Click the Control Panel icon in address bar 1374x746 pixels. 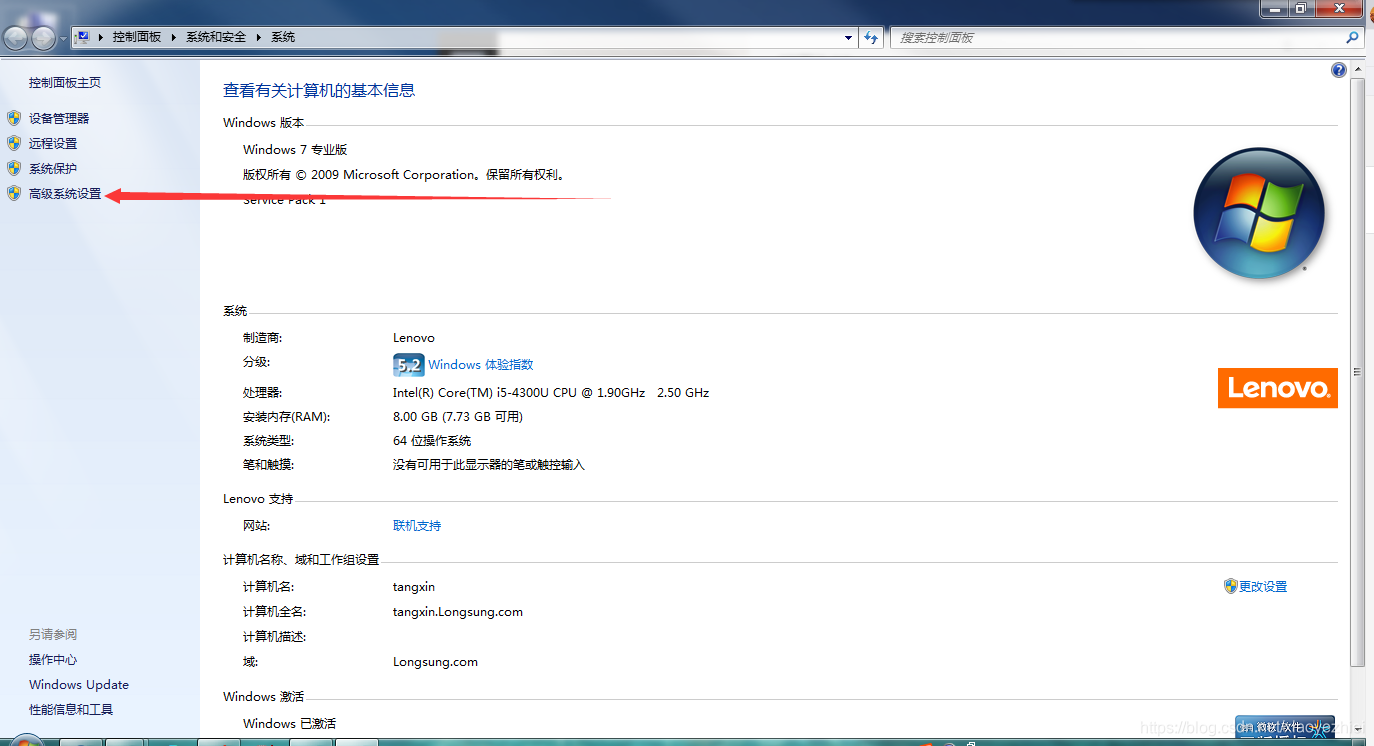click(83, 37)
